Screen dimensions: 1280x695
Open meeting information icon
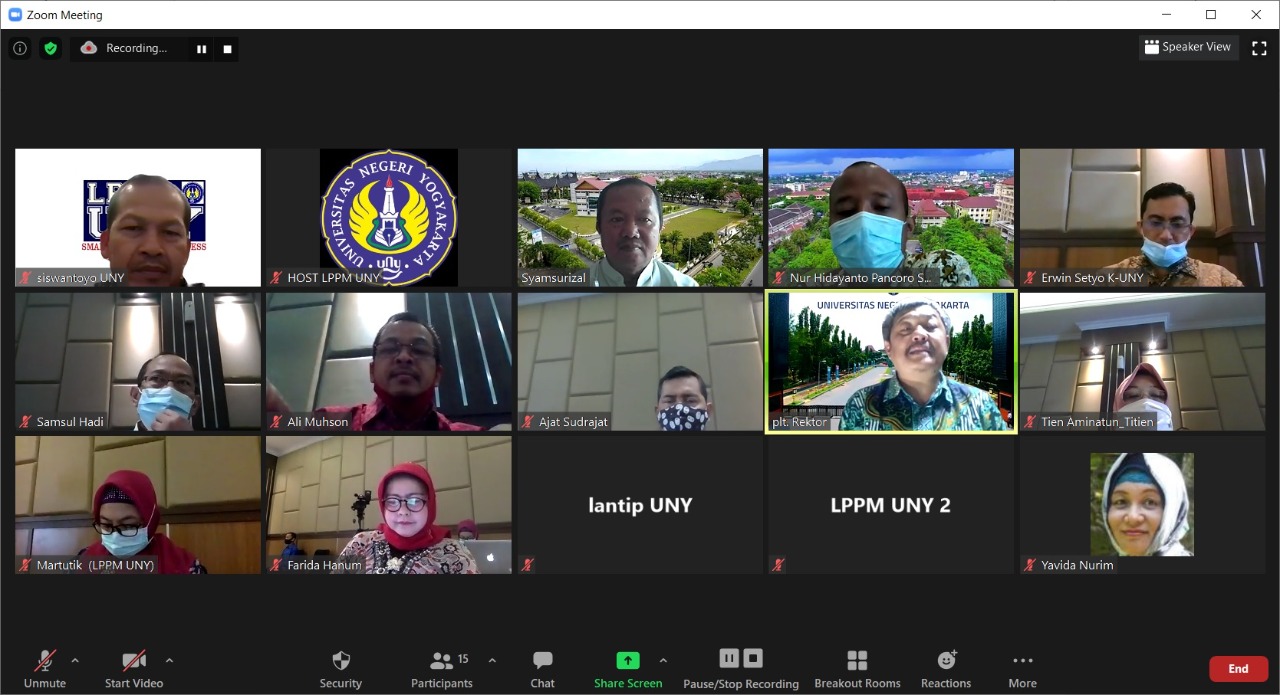[x=20, y=48]
